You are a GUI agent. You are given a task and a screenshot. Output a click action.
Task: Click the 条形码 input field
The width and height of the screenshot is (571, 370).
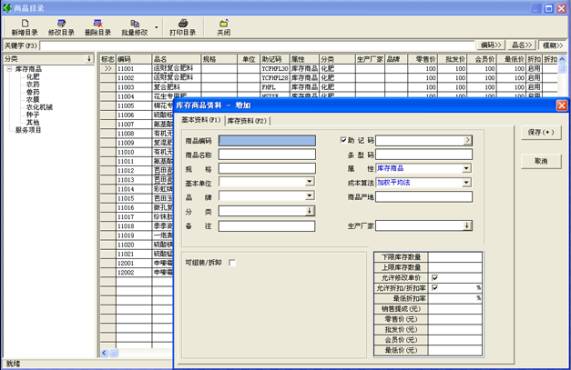click(424, 154)
